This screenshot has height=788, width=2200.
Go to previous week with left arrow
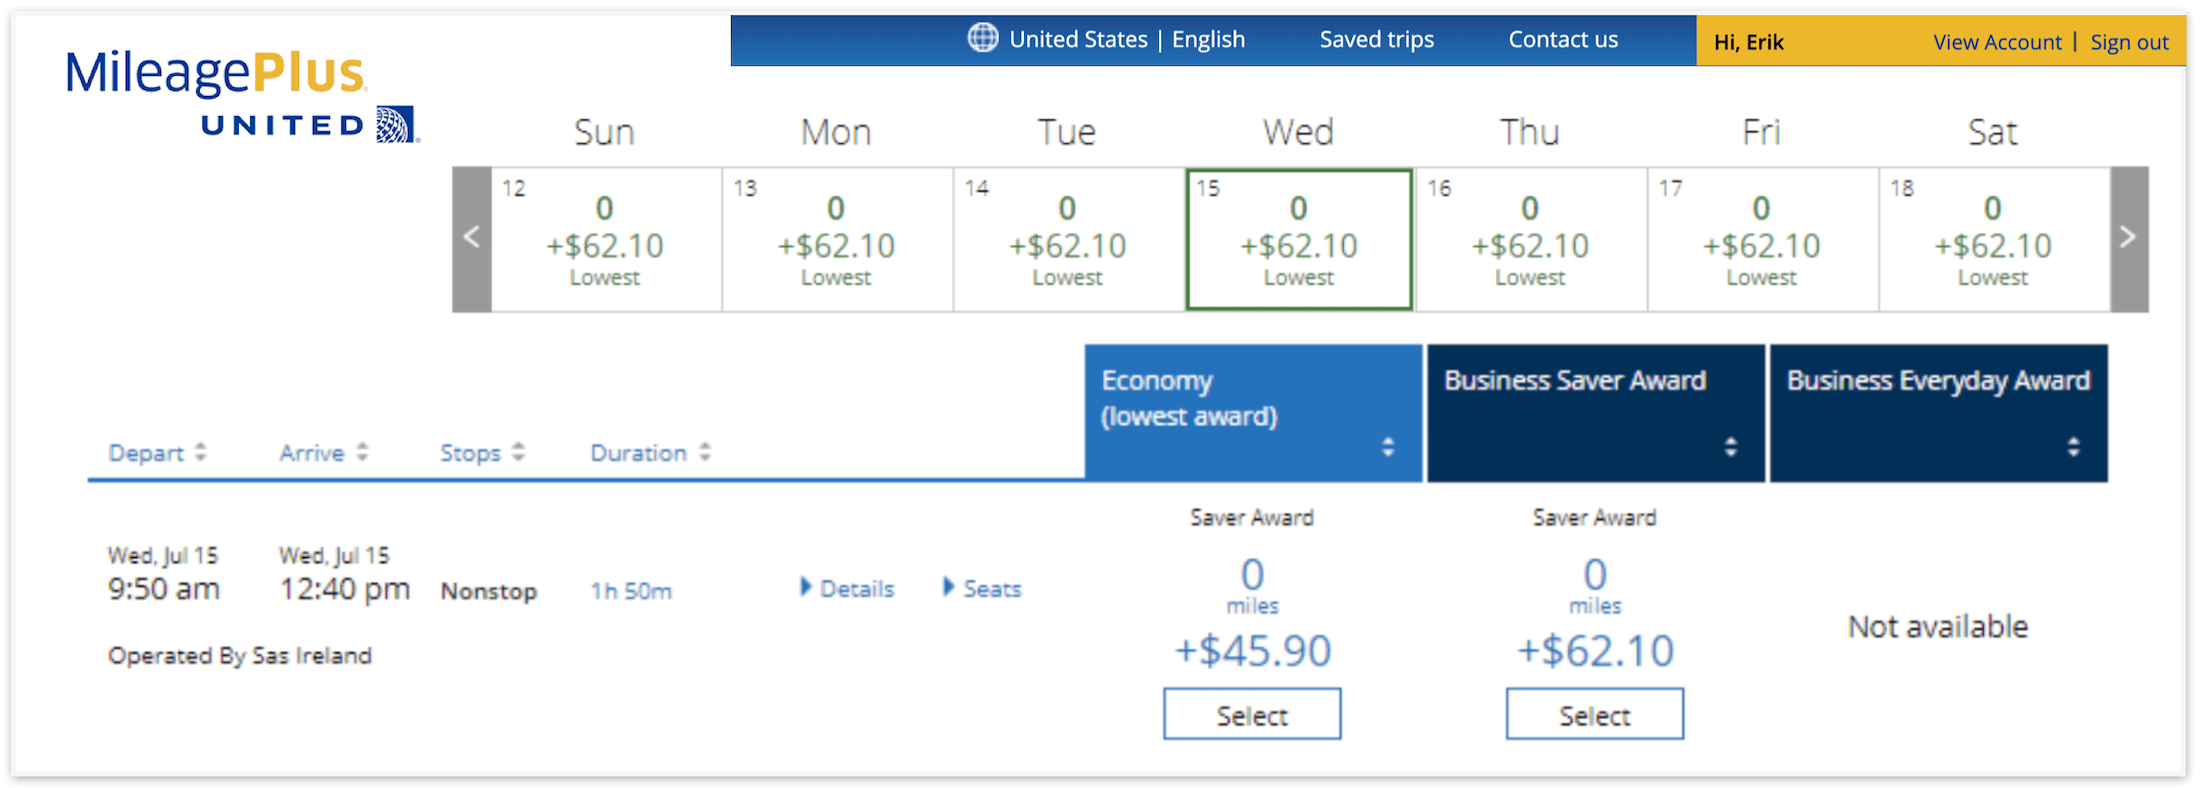pos(472,239)
